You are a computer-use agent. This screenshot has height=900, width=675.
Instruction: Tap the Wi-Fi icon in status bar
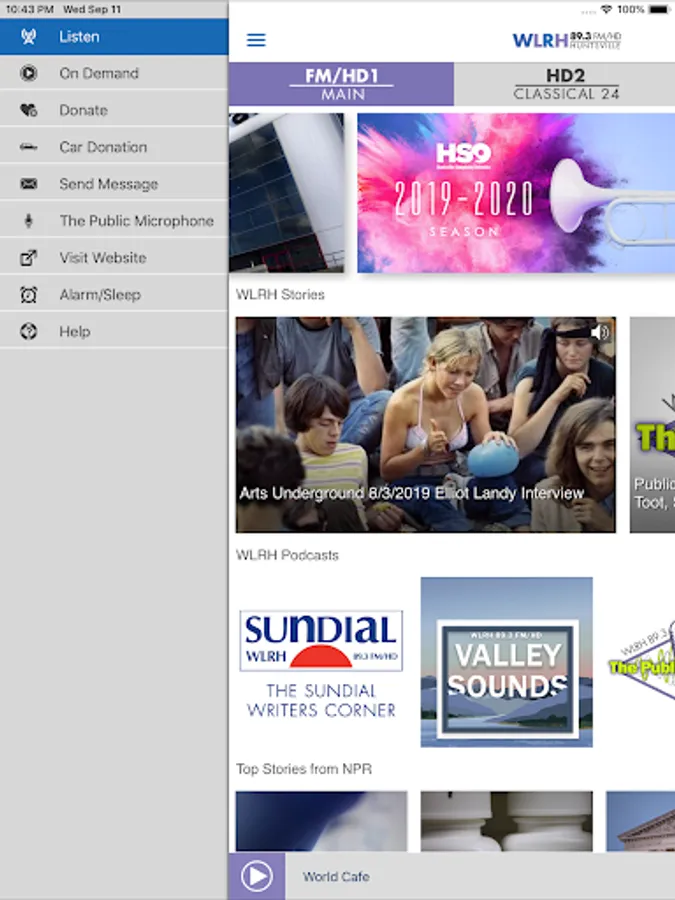point(606,9)
